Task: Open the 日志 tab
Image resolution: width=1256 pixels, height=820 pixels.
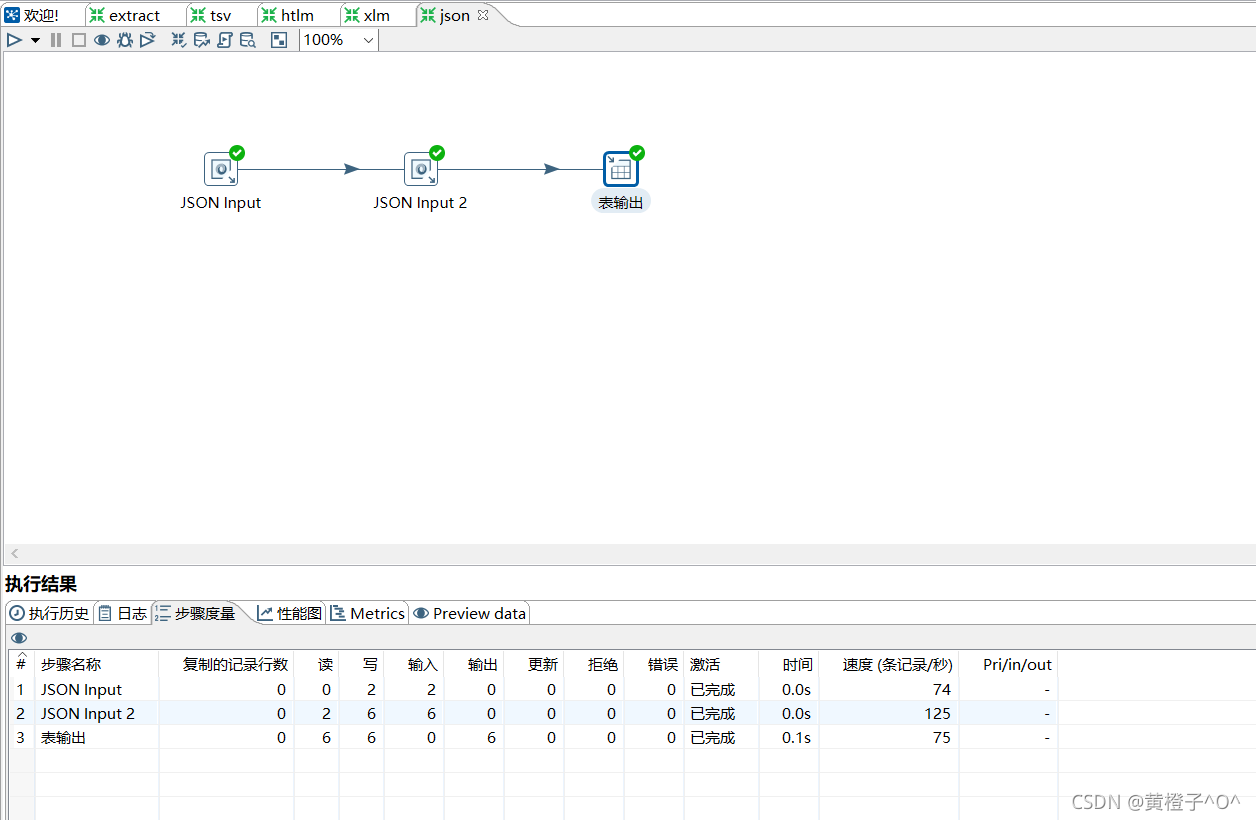Action: pos(122,613)
